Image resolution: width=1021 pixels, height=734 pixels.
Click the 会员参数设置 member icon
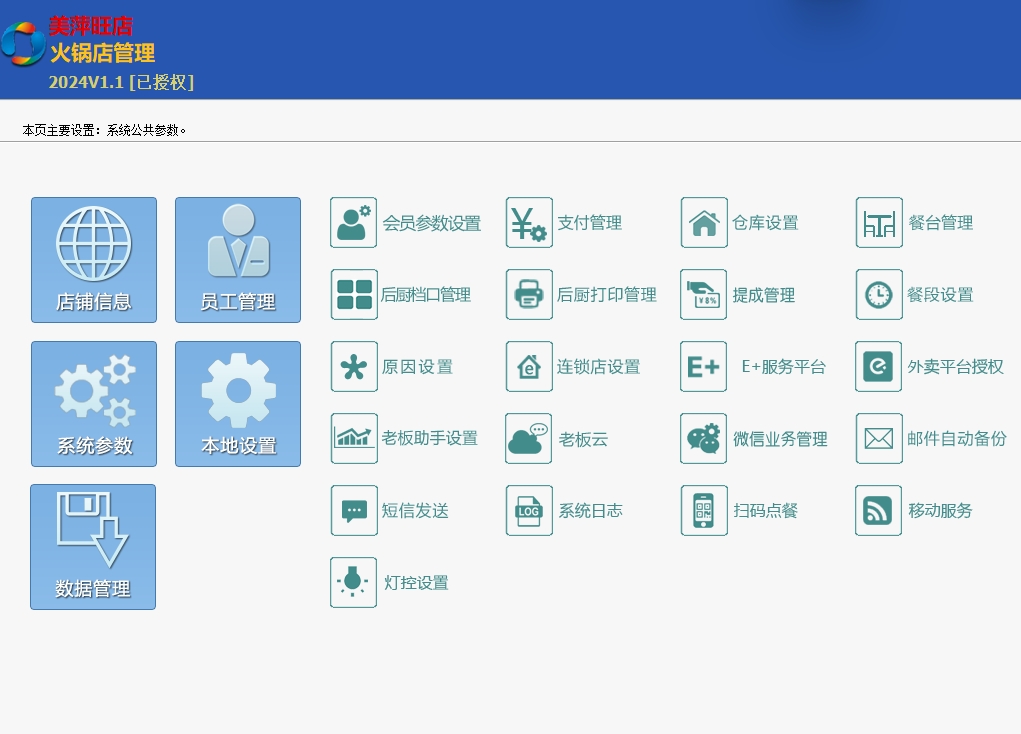354,223
